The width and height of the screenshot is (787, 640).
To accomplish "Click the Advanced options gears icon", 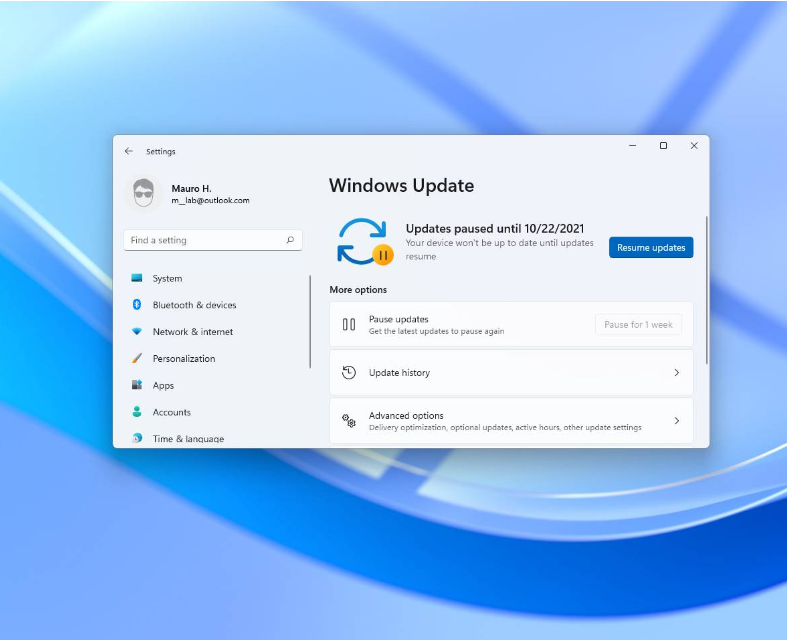I will [x=349, y=421].
